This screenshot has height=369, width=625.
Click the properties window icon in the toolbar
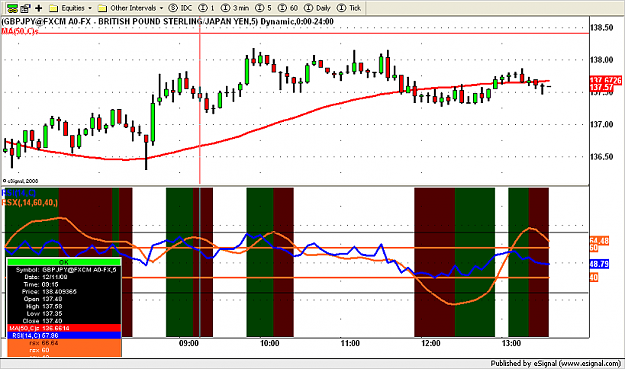tap(26, 8)
